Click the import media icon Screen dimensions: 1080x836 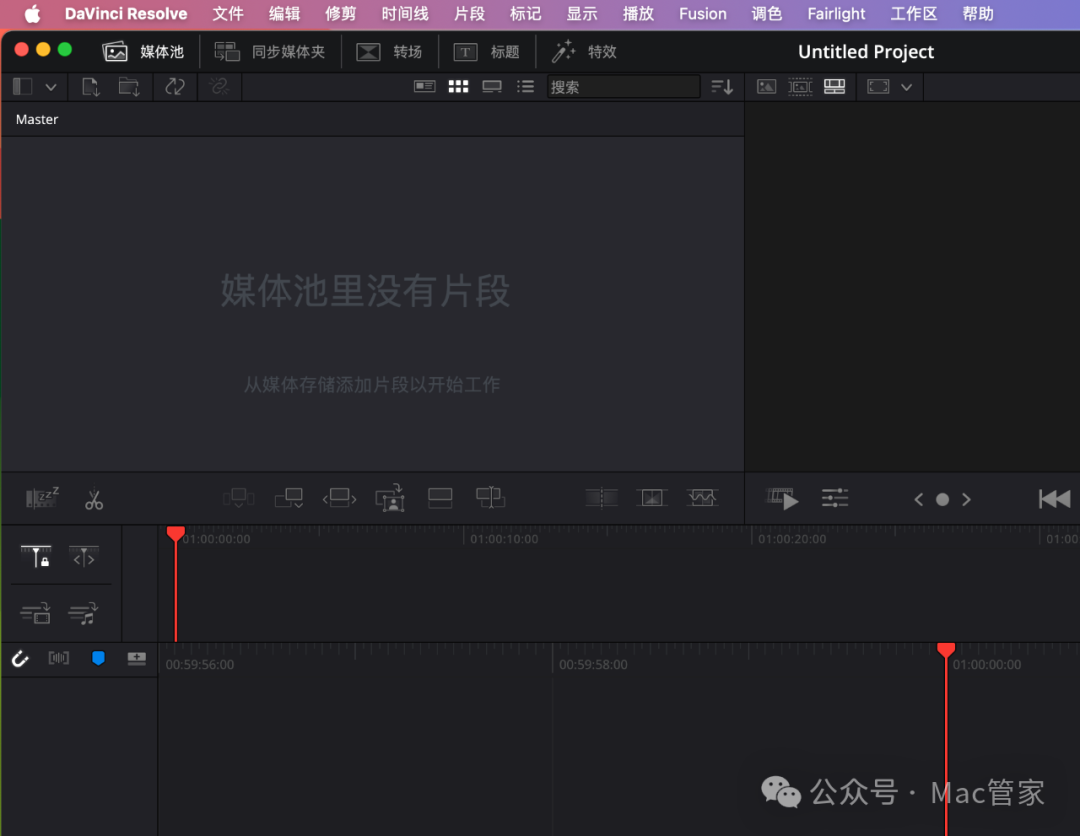[90, 87]
